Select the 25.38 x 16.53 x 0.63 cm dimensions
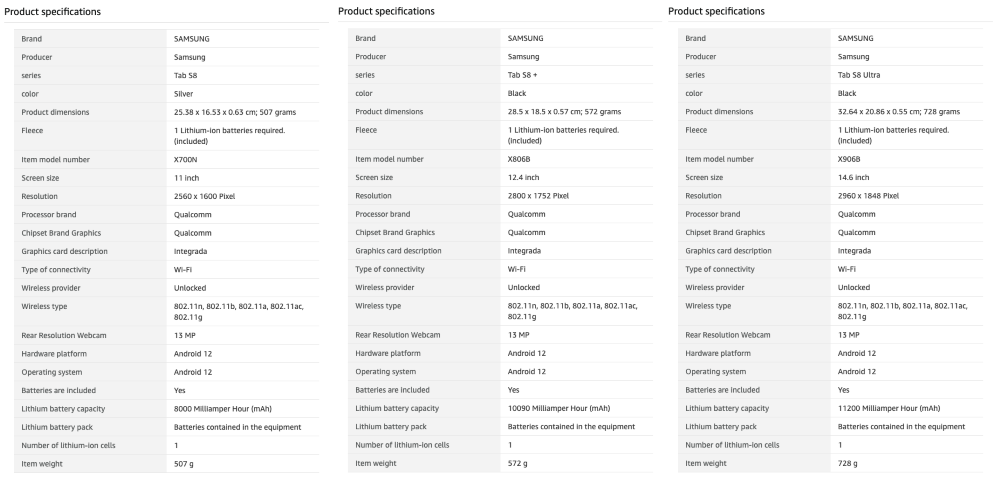Screen dimensions: 1000x494 click(234, 112)
